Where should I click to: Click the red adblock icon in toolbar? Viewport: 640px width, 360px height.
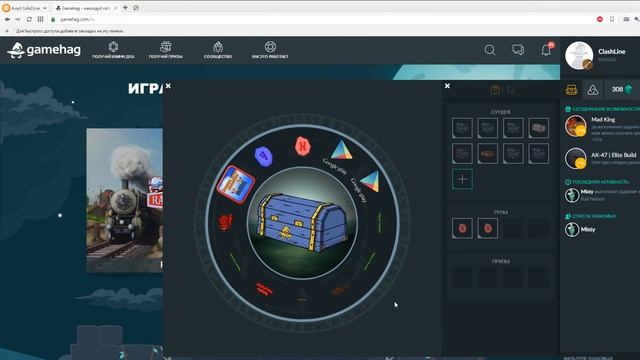(x=600, y=19)
